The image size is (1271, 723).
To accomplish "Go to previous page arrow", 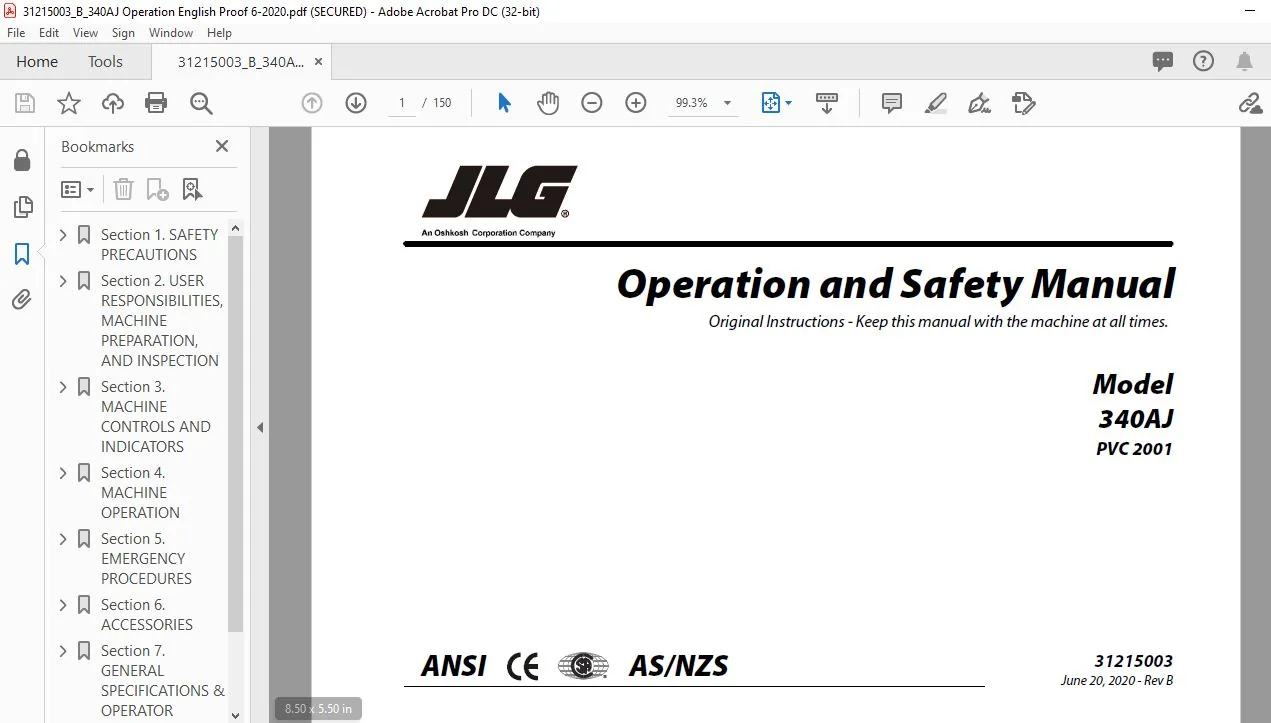I will (x=312, y=103).
